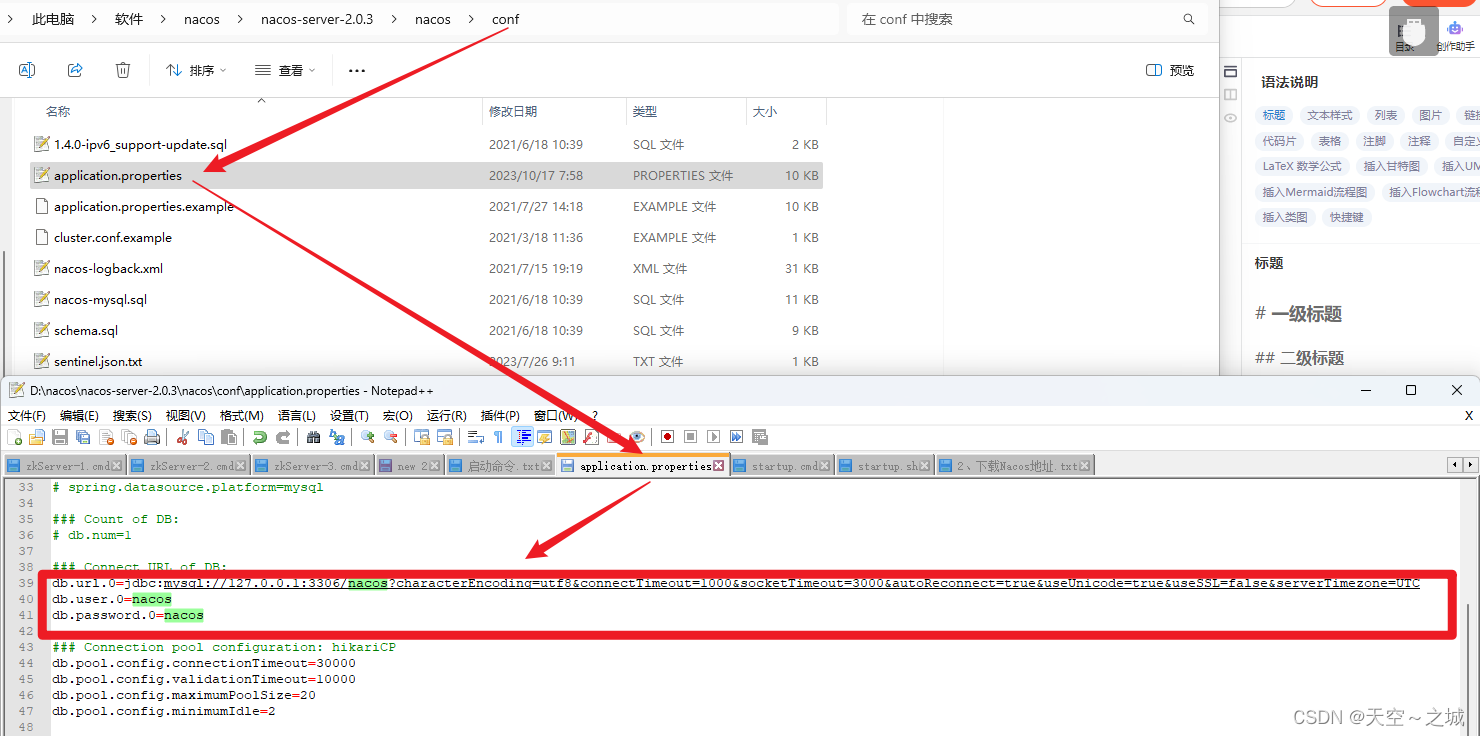Screen dimensions: 1480x736
Task: Click the LaTeX 数学公式 pill button
Action: click(1302, 166)
